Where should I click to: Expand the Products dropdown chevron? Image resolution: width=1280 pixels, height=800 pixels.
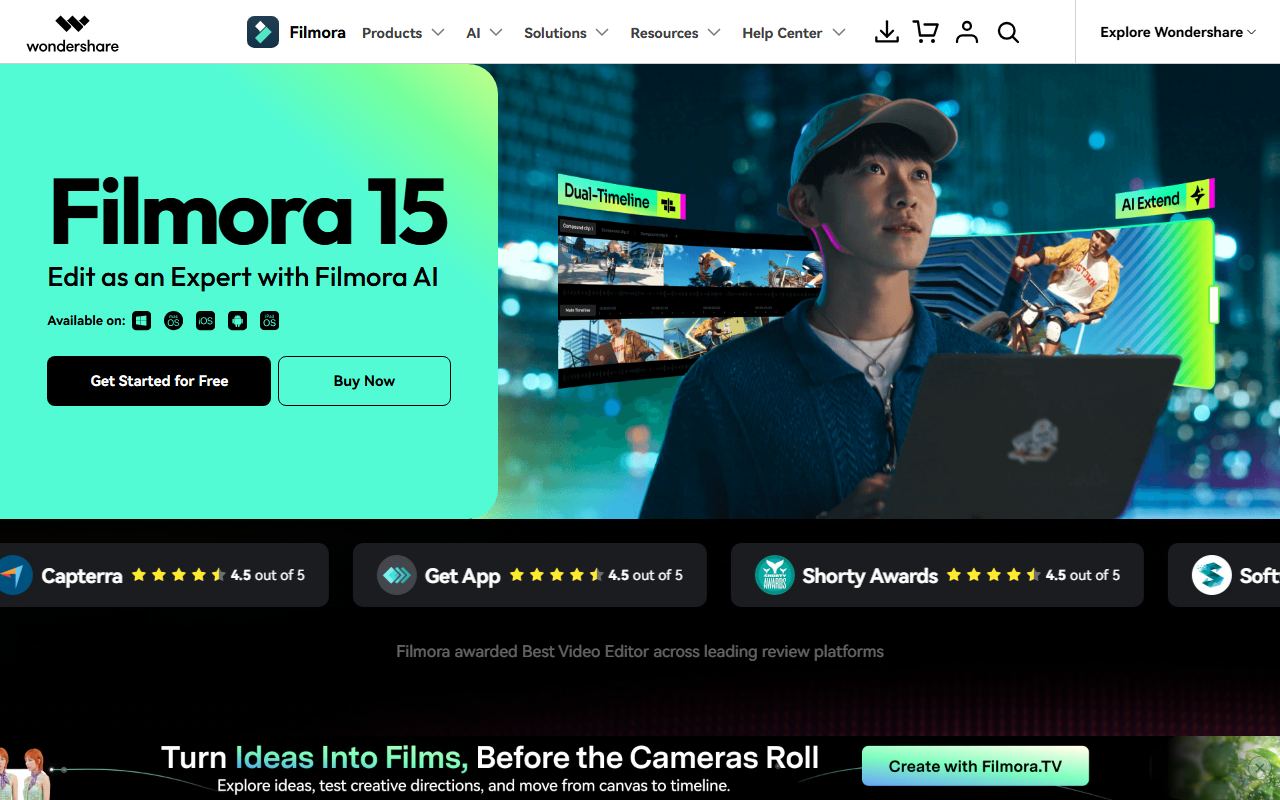tap(437, 33)
